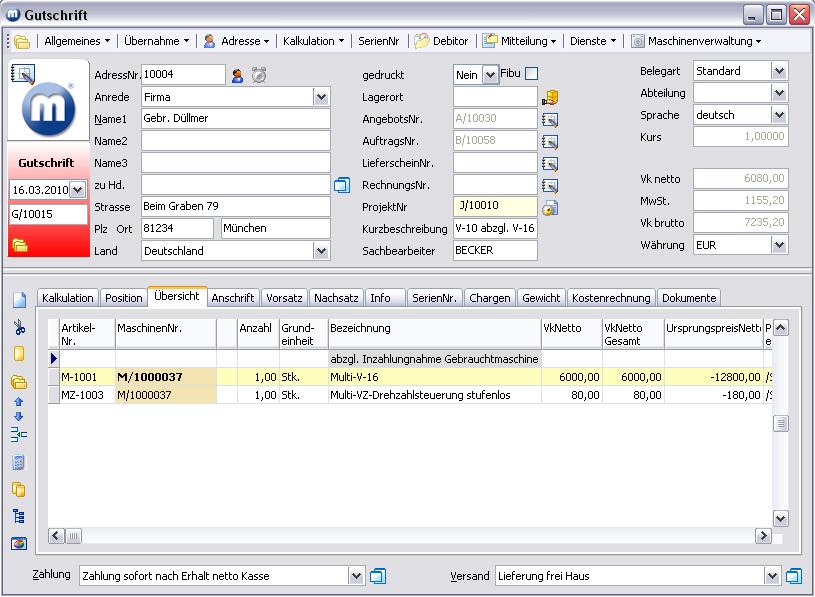The image size is (815, 597).
Task: Click the person icon beside AdressNr field
Action: click(x=238, y=75)
